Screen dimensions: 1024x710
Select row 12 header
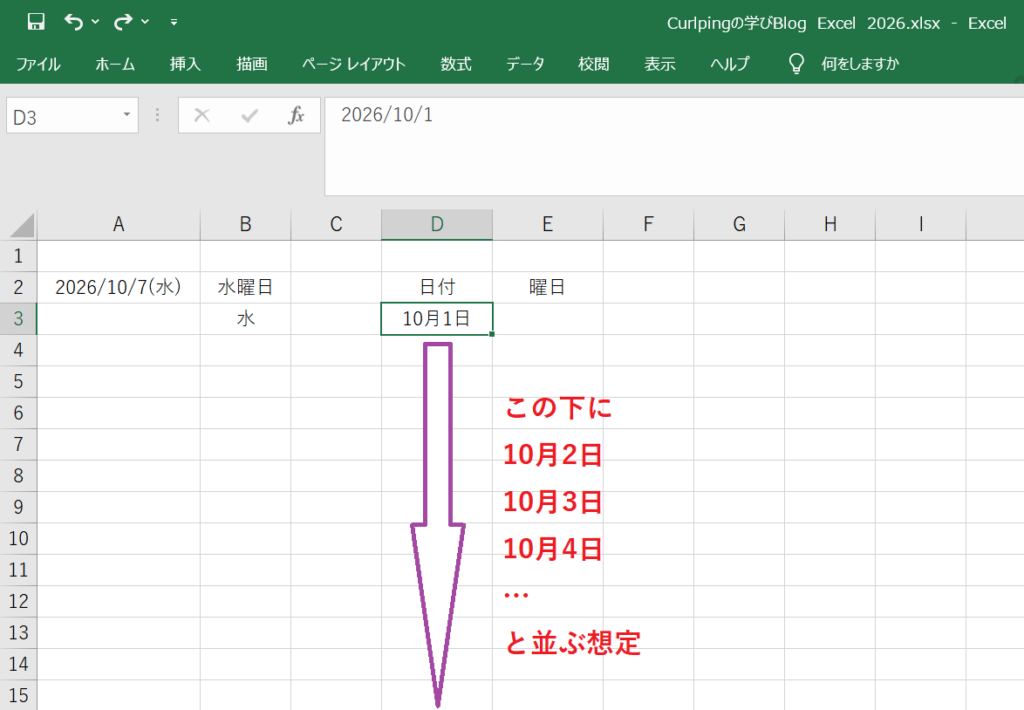pos(18,602)
